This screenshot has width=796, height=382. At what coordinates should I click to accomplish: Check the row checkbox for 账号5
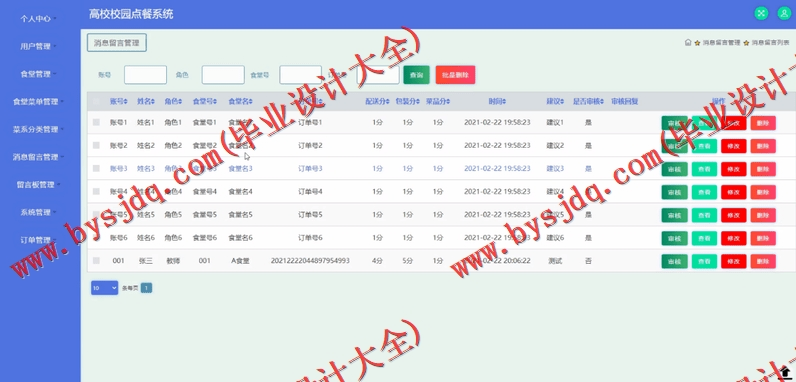click(96, 214)
